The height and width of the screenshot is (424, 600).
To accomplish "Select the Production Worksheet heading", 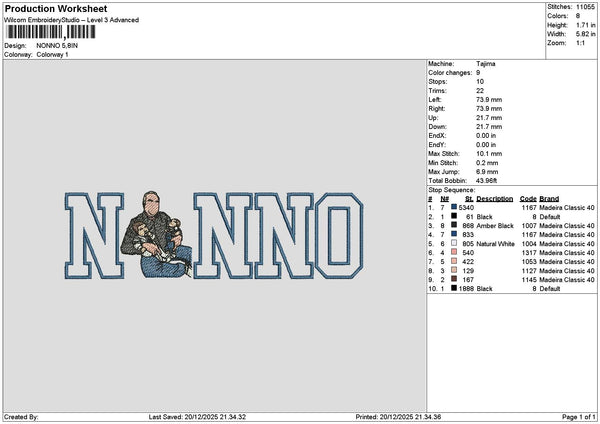I will 56,8.
